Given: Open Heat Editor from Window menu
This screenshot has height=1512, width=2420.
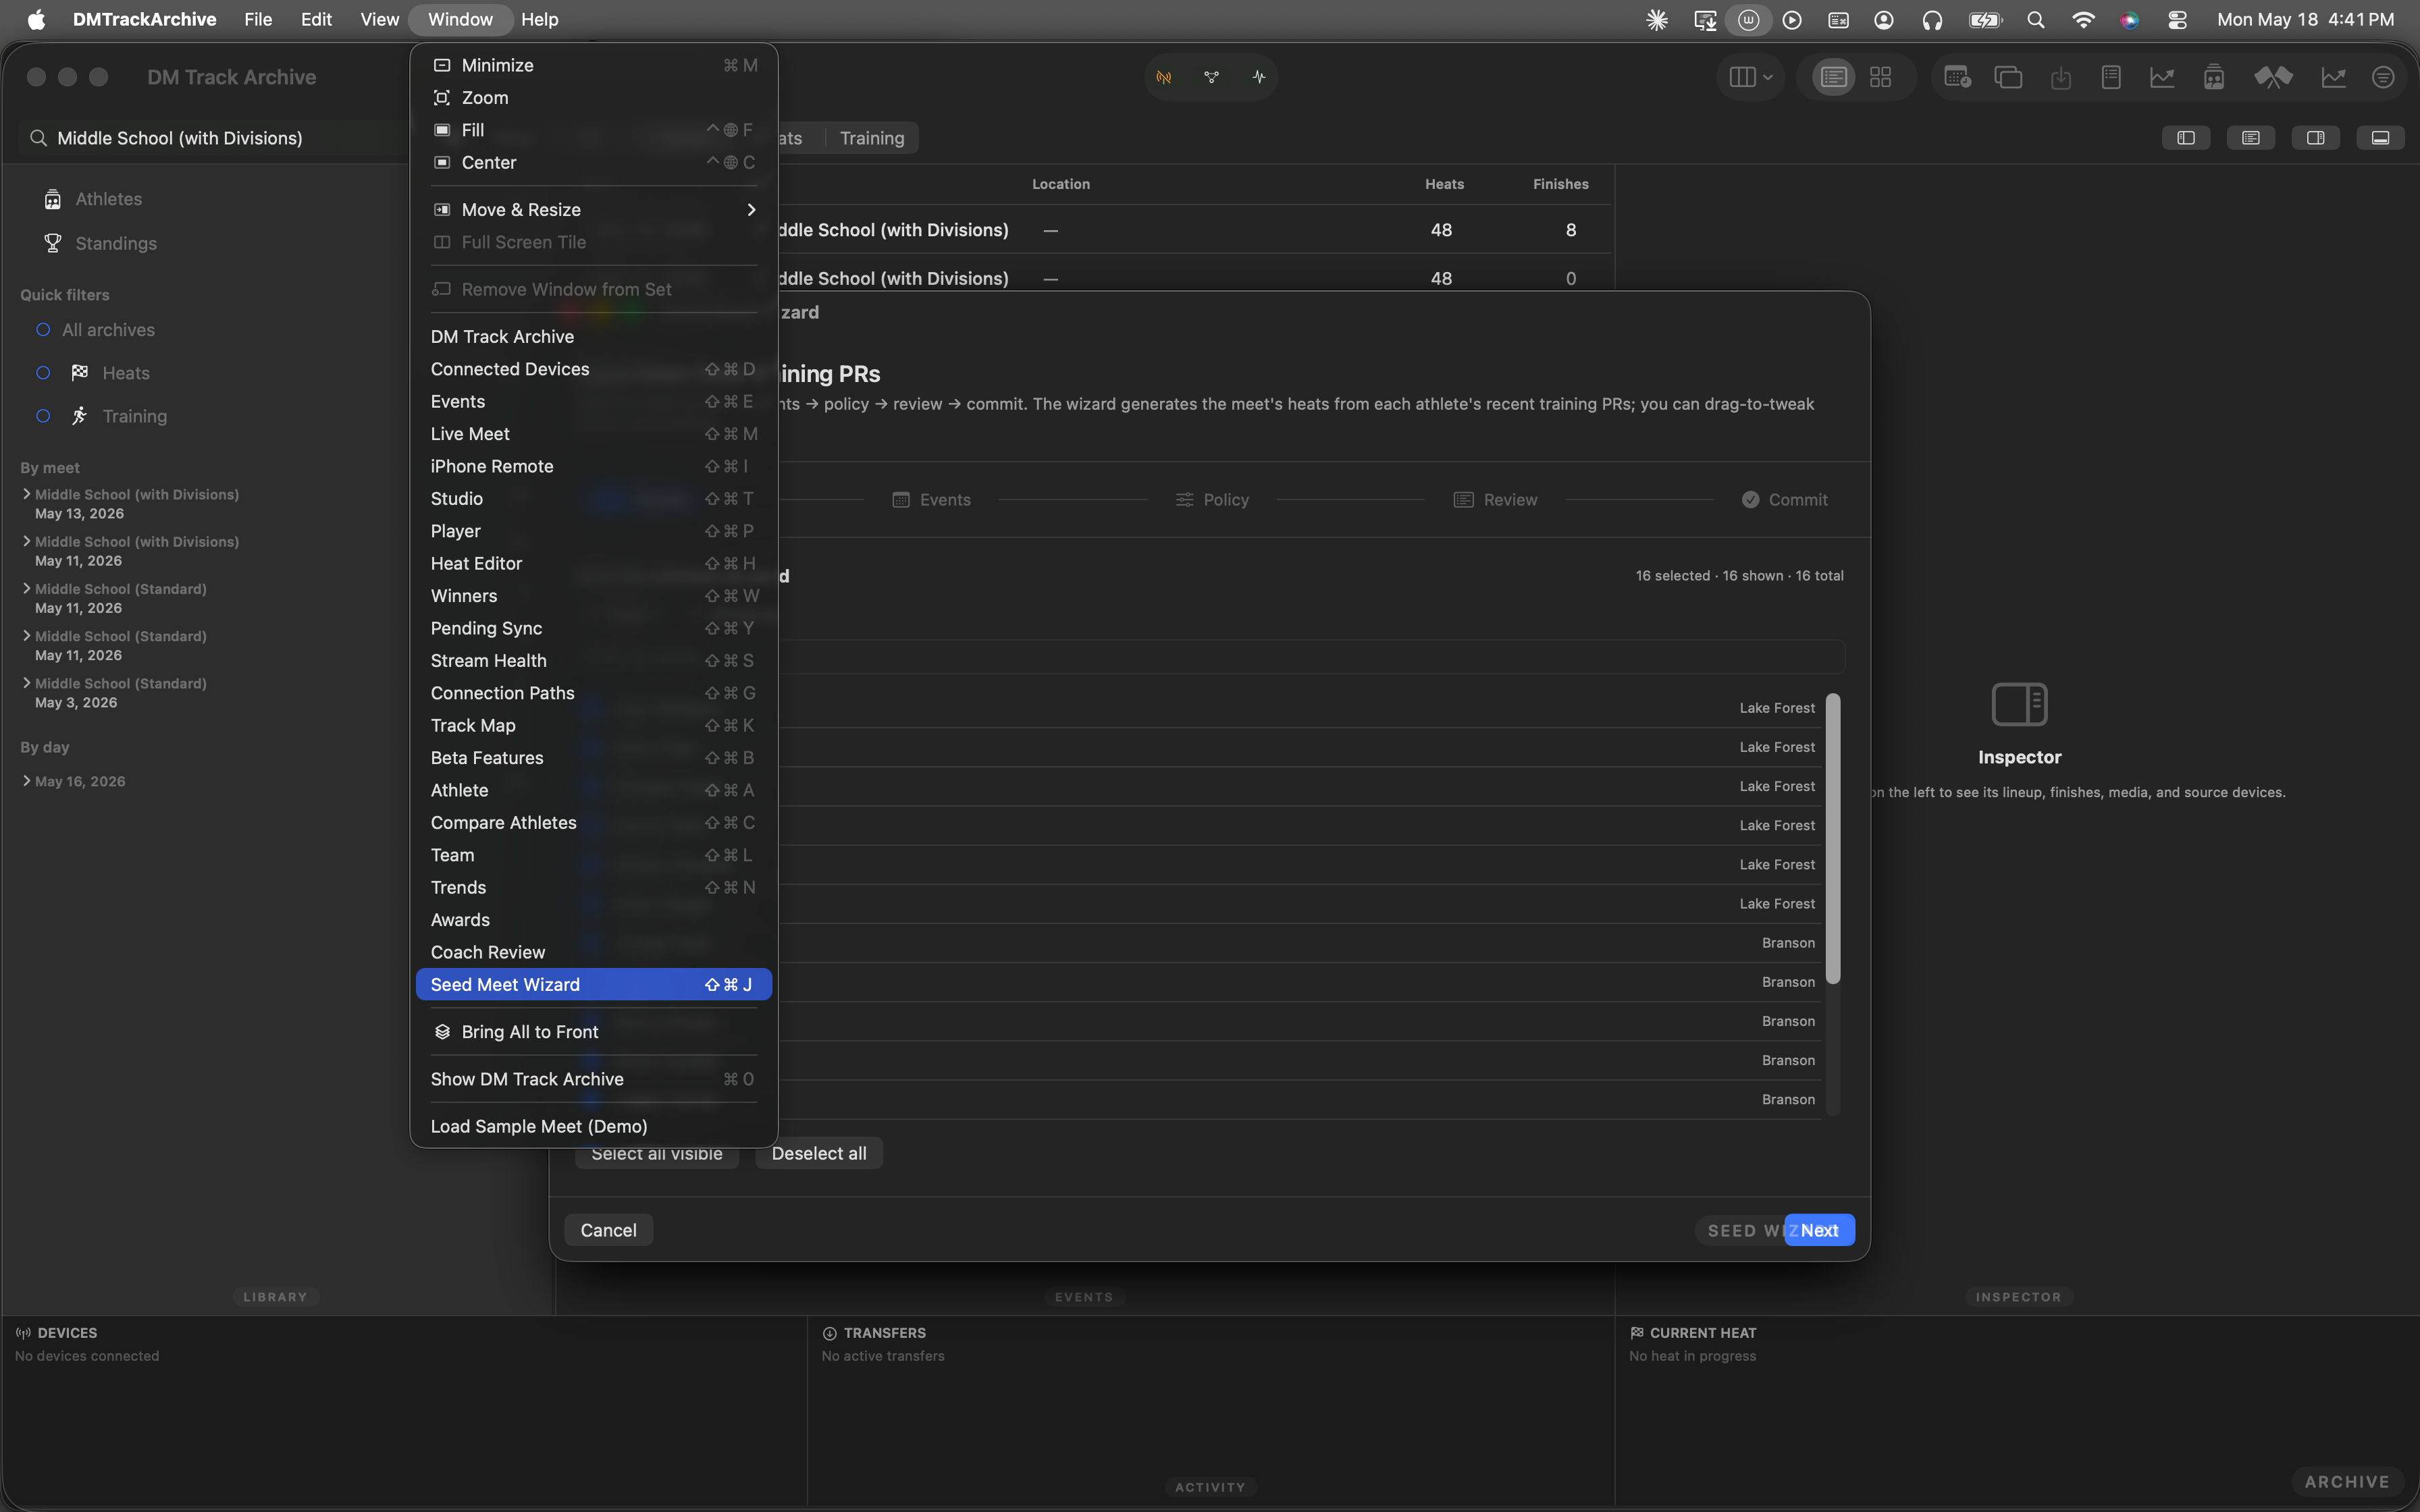Looking at the screenshot, I should [x=593, y=563].
